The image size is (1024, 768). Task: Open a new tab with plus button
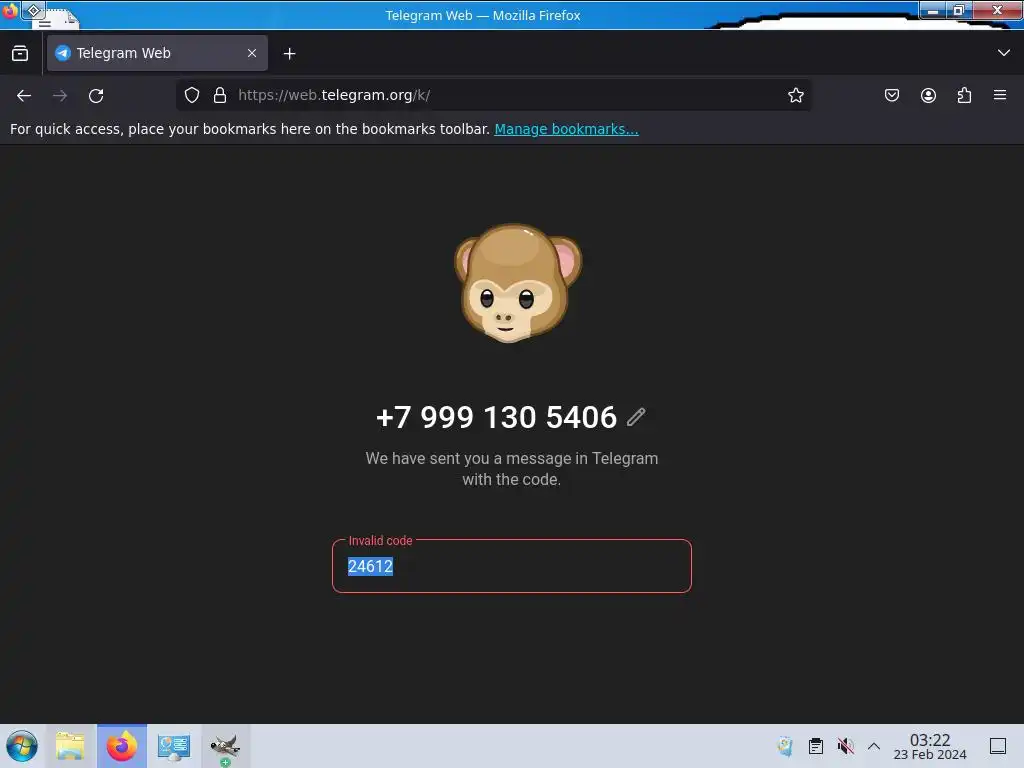pos(289,54)
